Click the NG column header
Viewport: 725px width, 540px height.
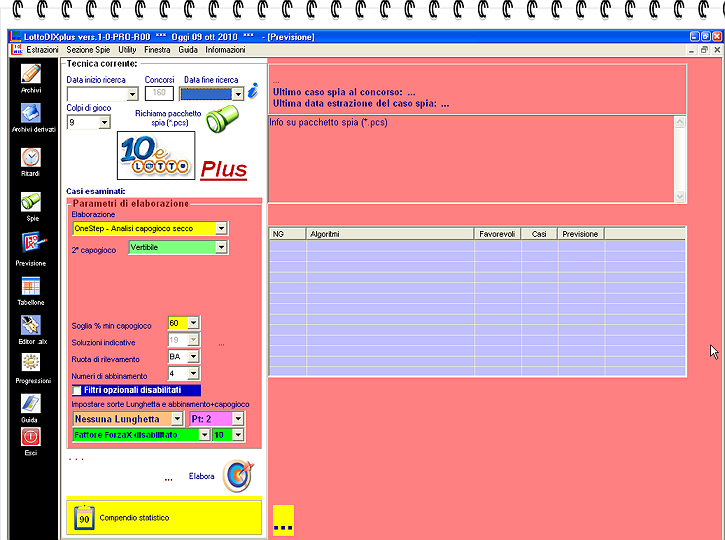[287, 234]
